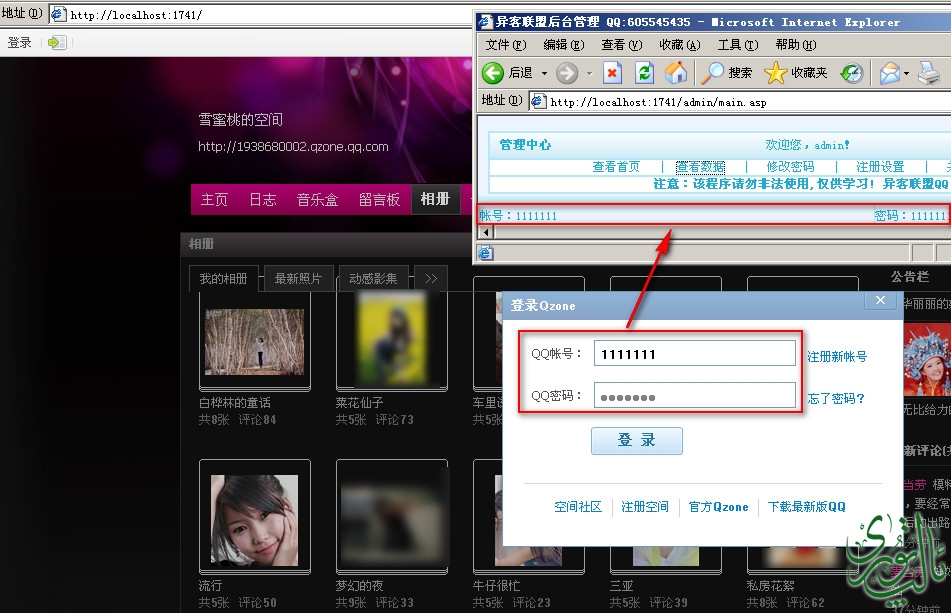Click the QQ帐号 input field
The width and height of the screenshot is (951, 613).
click(694, 353)
